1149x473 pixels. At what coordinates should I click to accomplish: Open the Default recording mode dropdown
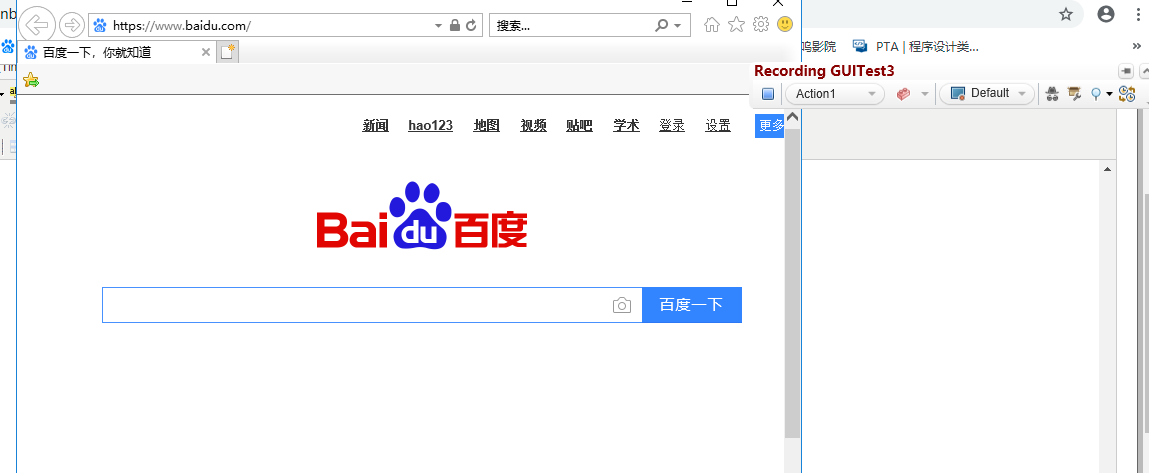[987, 94]
